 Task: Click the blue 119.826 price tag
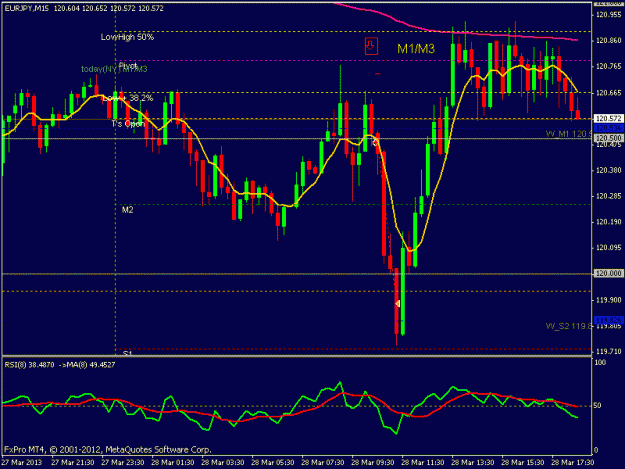pyautogui.click(x=609, y=320)
